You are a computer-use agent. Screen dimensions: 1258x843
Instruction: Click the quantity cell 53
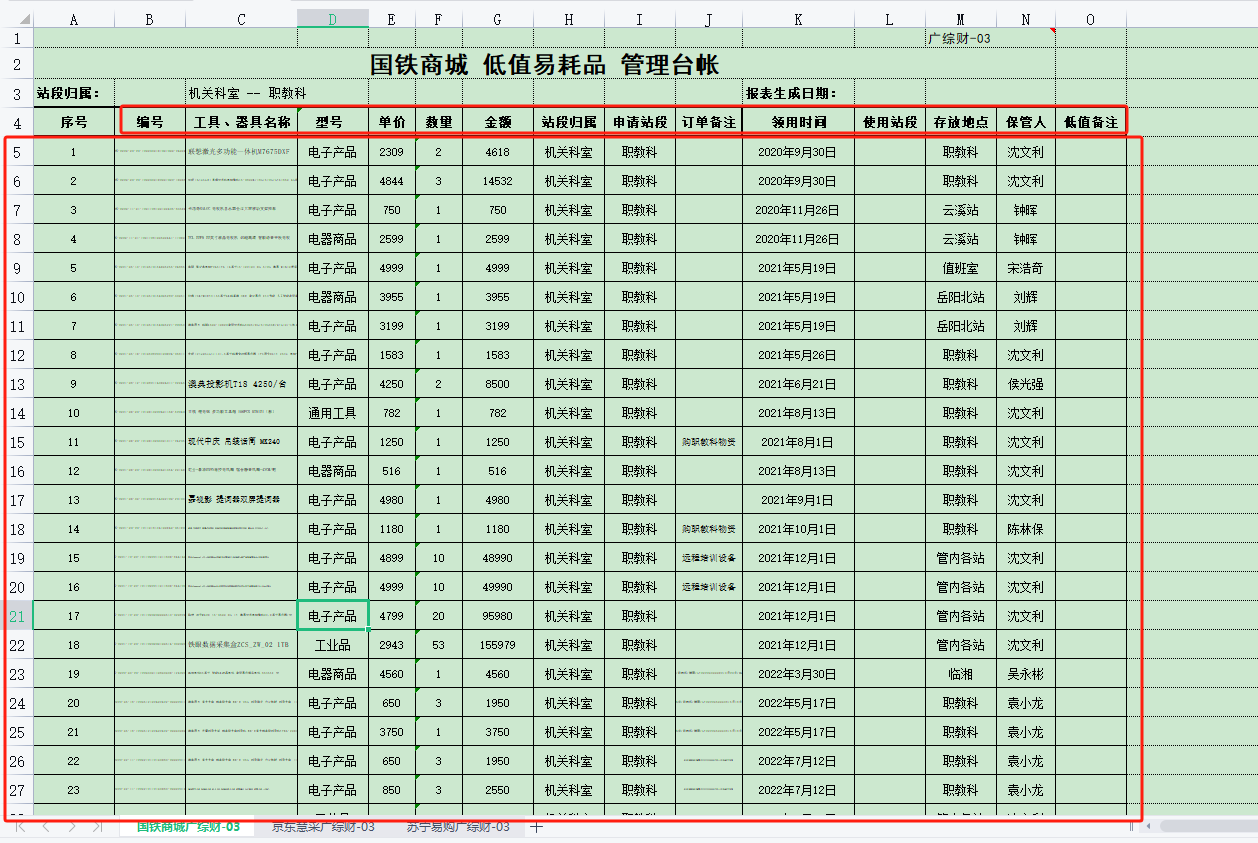[x=439, y=645]
